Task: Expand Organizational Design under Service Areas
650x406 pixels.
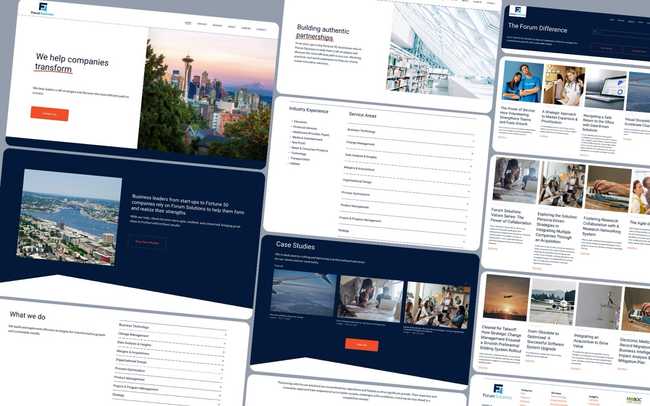Action: pyautogui.click(x=406, y=182)
